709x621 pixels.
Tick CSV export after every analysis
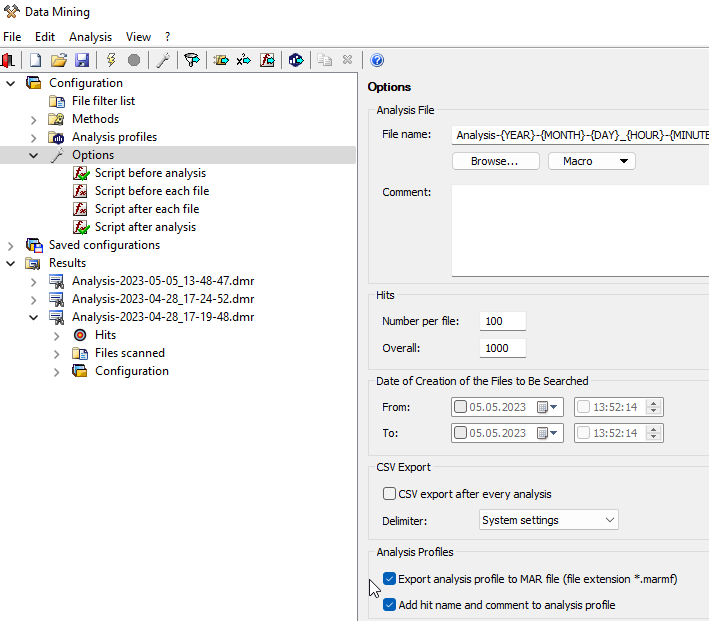click(x=389, y=493)
